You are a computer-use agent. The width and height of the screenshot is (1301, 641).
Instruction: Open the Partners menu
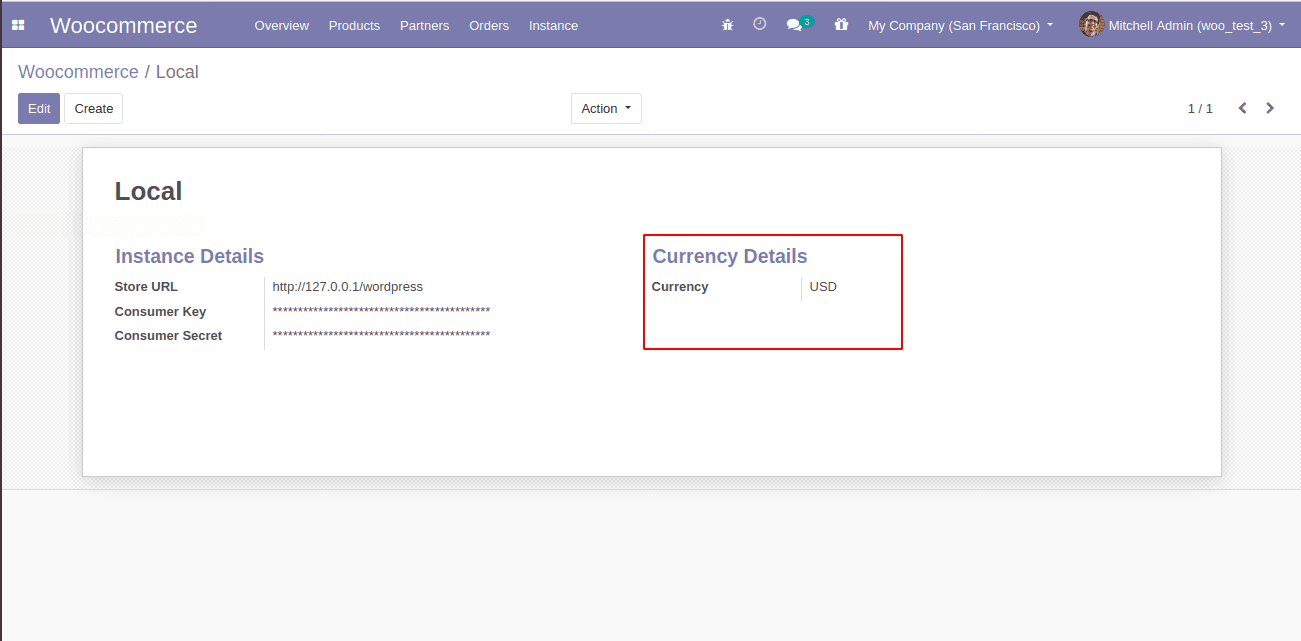425,26
